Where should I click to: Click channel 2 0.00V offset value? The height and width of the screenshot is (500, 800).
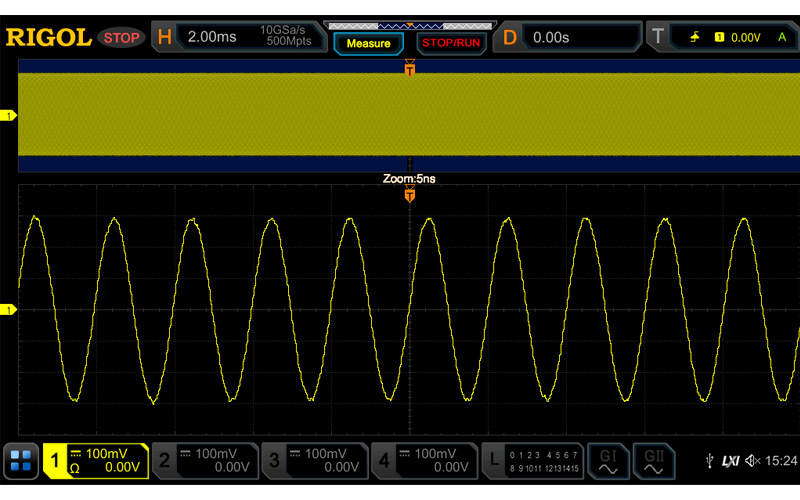232,467
